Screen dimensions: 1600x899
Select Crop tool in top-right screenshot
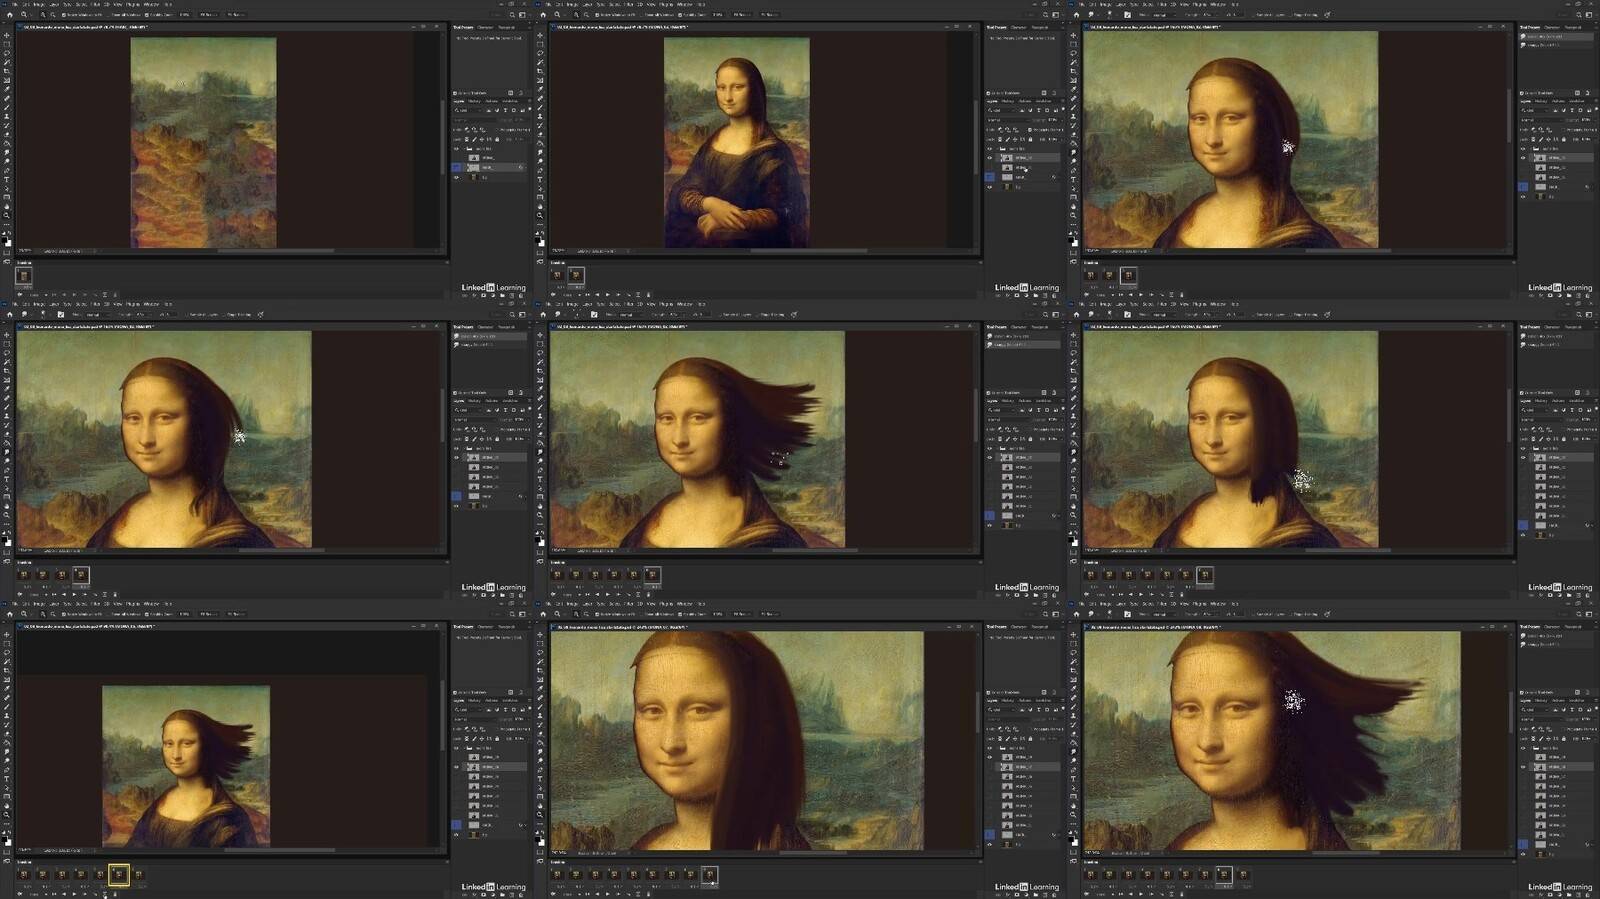tap(1074, 71)
